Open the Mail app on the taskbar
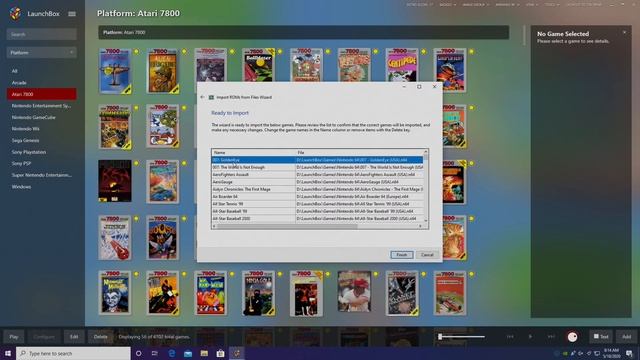This screenshot has width=640, height=360. click(188, 353)
